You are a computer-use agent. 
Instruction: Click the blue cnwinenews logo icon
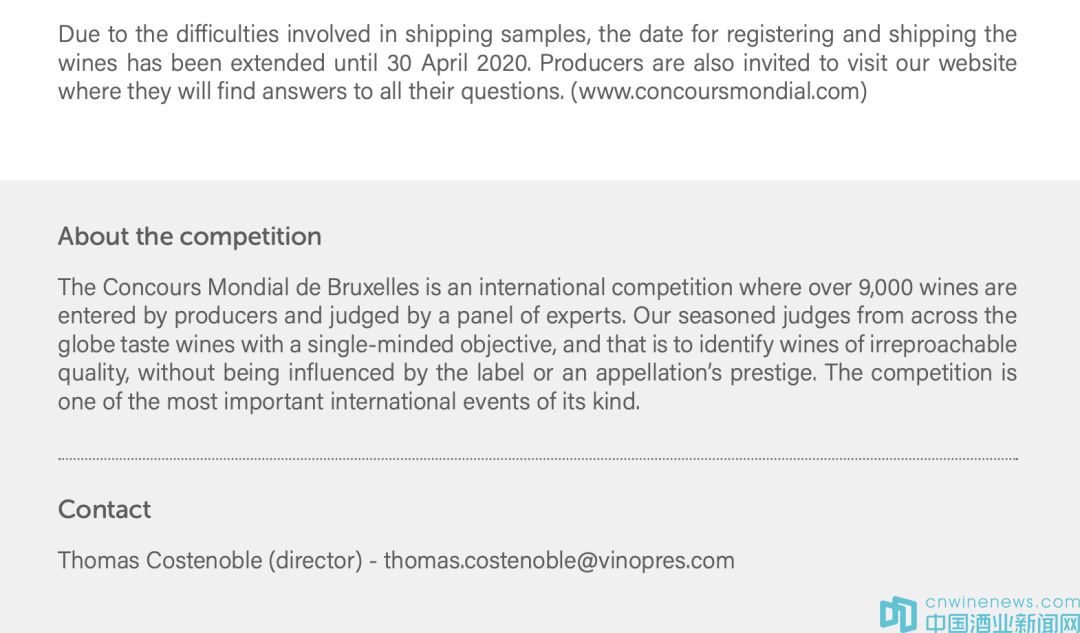[x=897, y=614]
